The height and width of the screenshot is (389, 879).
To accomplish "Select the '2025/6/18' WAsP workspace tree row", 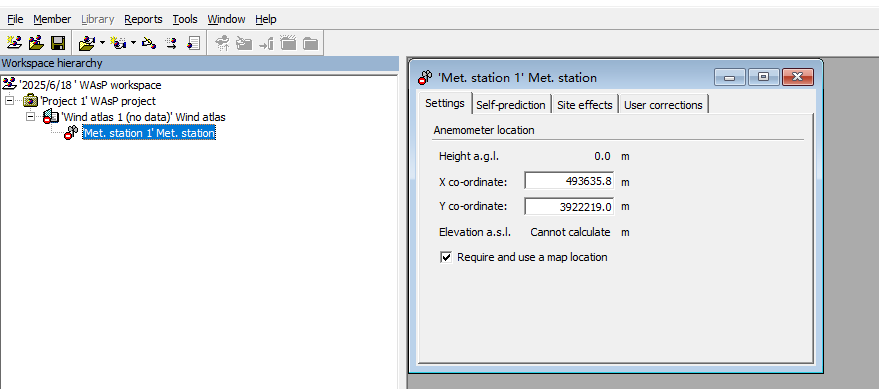I will (x=90, y=85).
